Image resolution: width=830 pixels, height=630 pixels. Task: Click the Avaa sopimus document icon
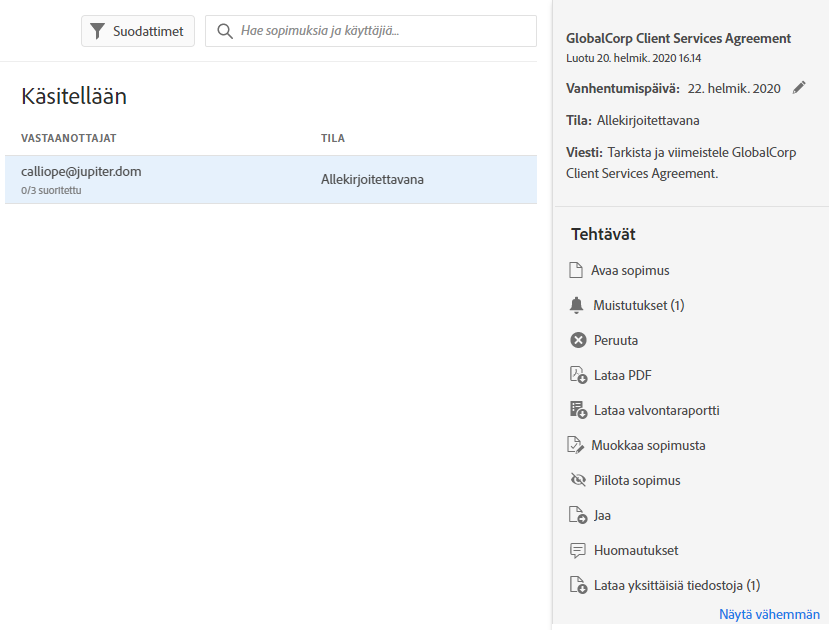pos(576,270)
